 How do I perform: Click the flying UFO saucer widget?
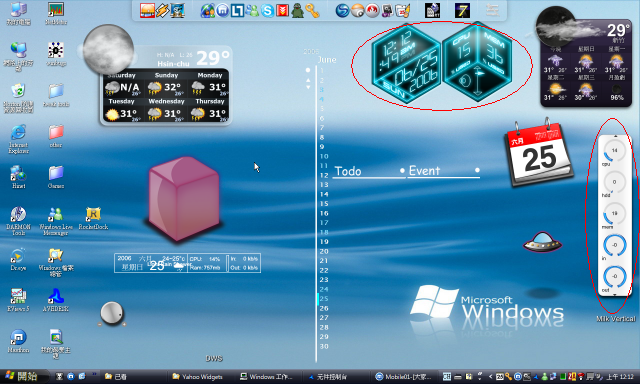coord(542,242)
